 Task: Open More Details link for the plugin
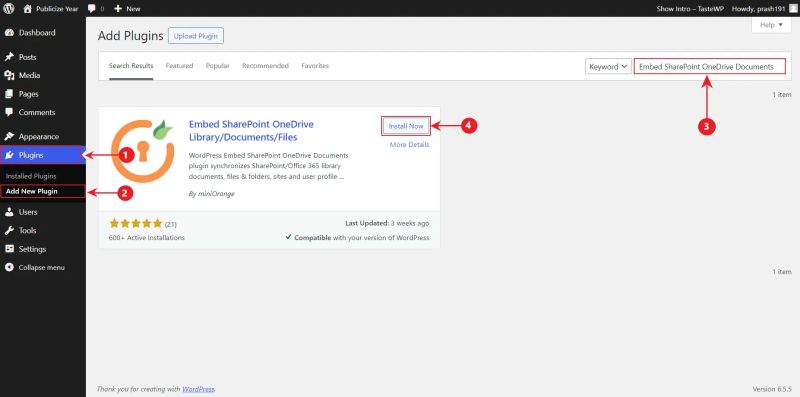click(x=409, y=145)
